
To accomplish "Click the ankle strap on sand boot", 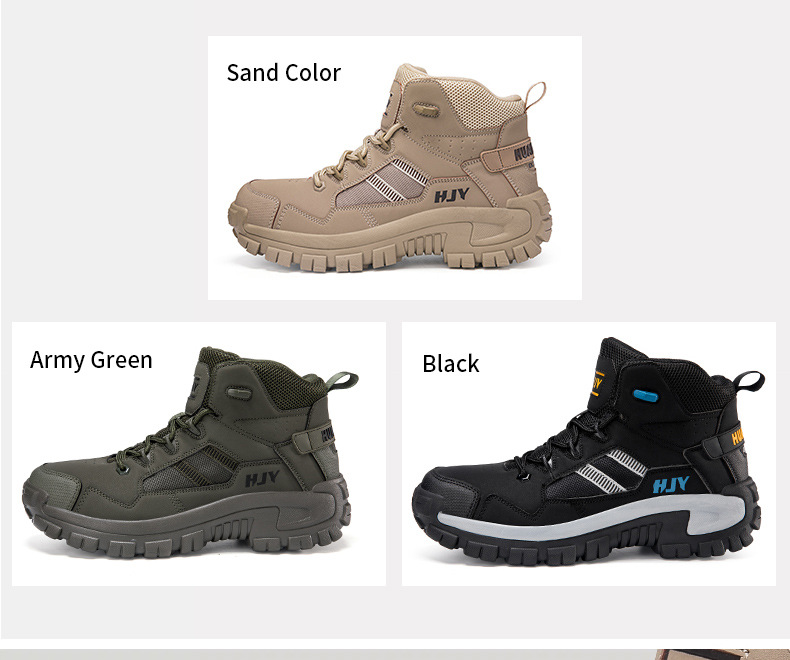I will [x=507, y=156].
